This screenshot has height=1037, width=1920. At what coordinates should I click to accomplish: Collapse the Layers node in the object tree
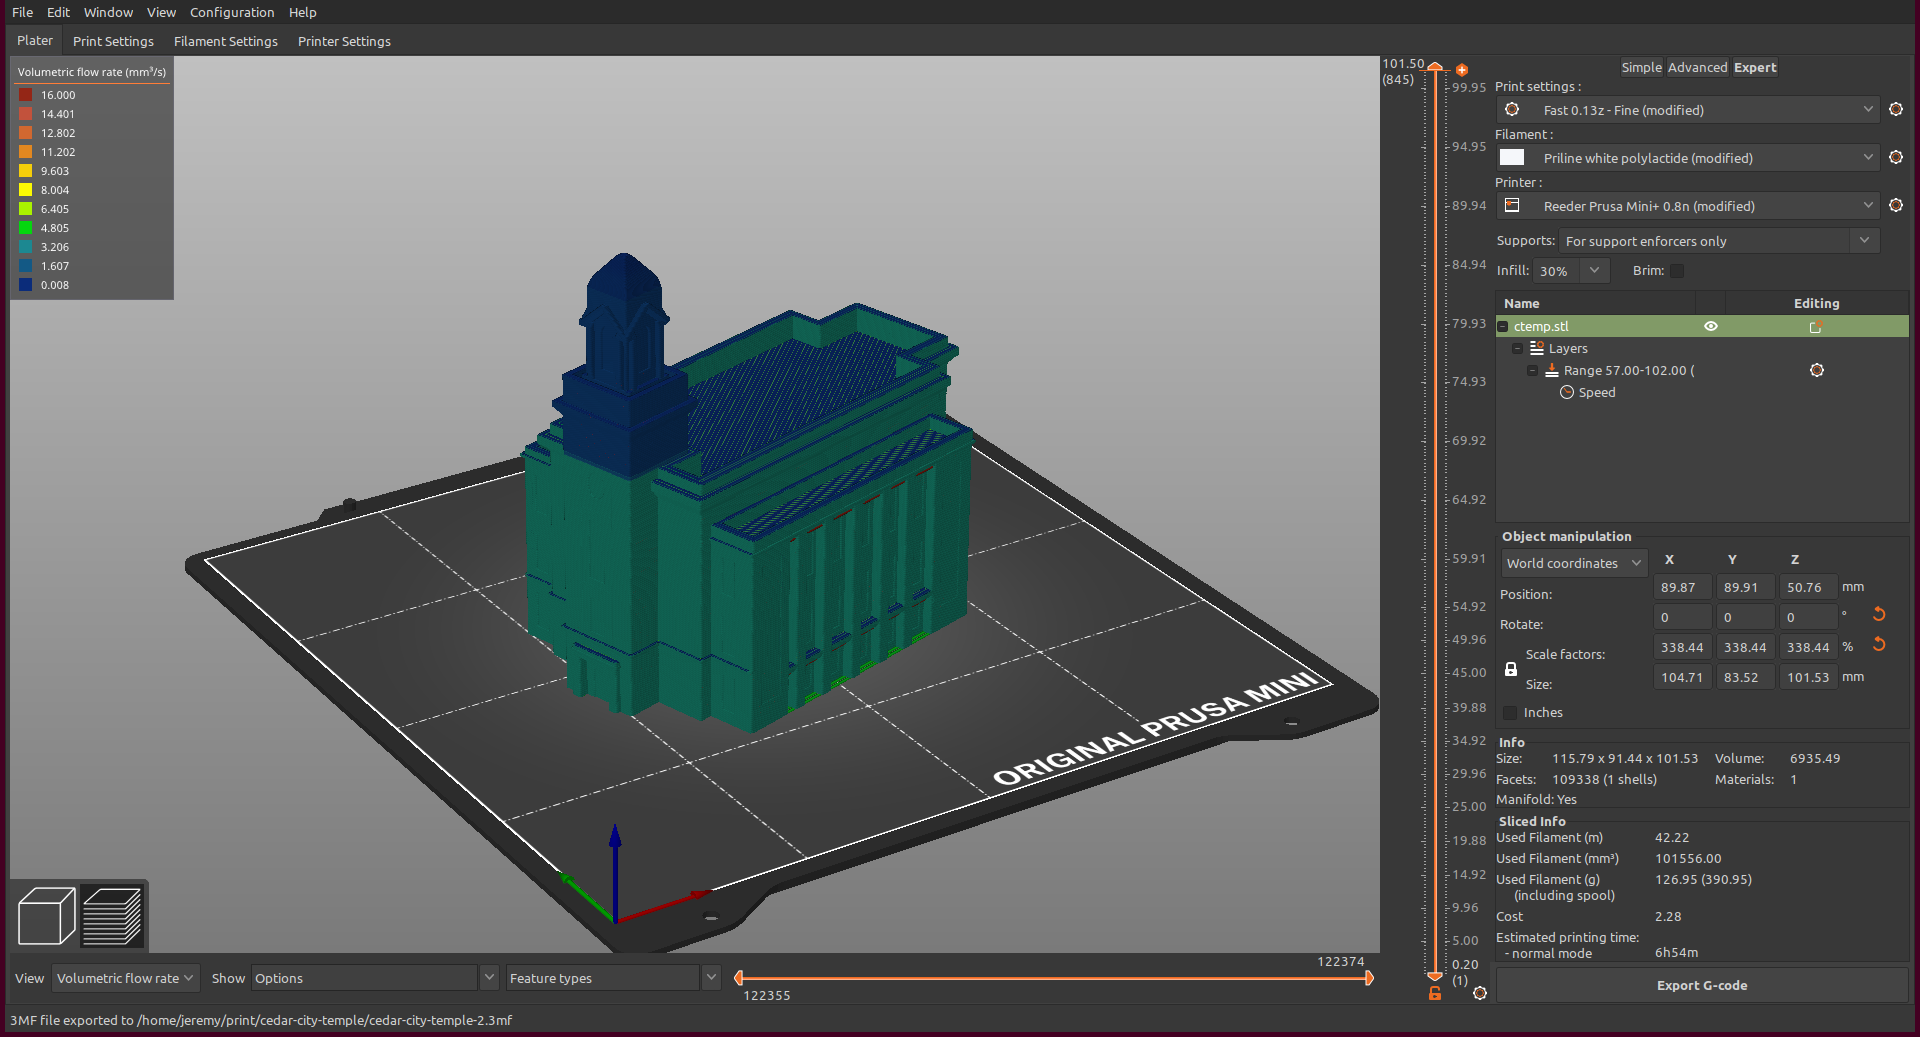[1517, 348]
